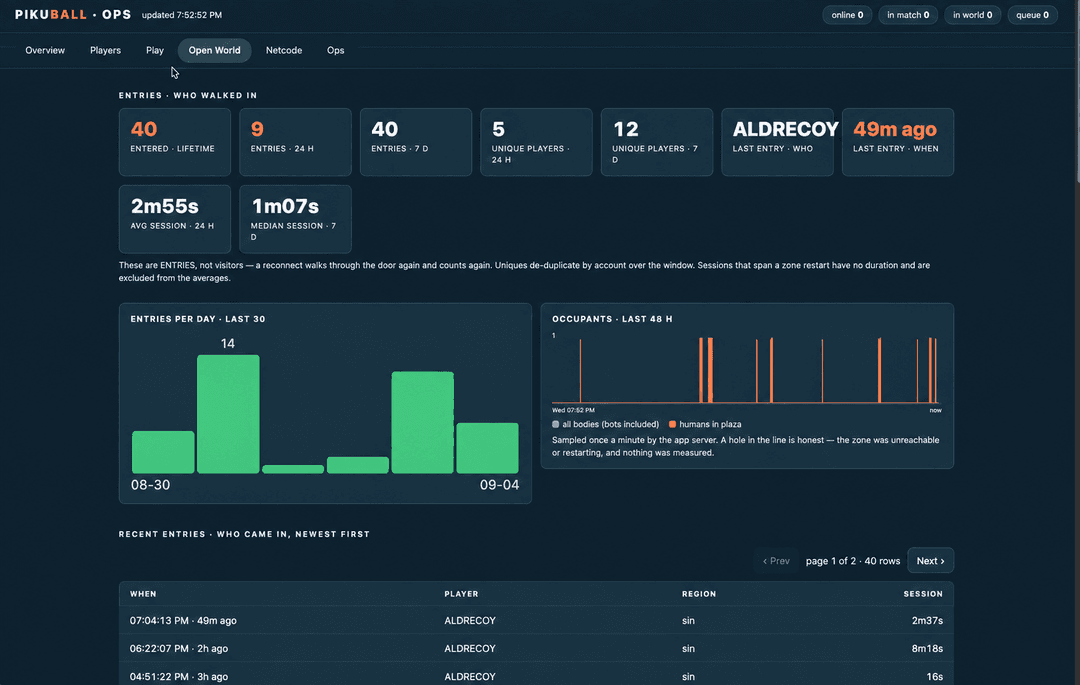Click the orange humans in plaza swatch

point(672,424)
